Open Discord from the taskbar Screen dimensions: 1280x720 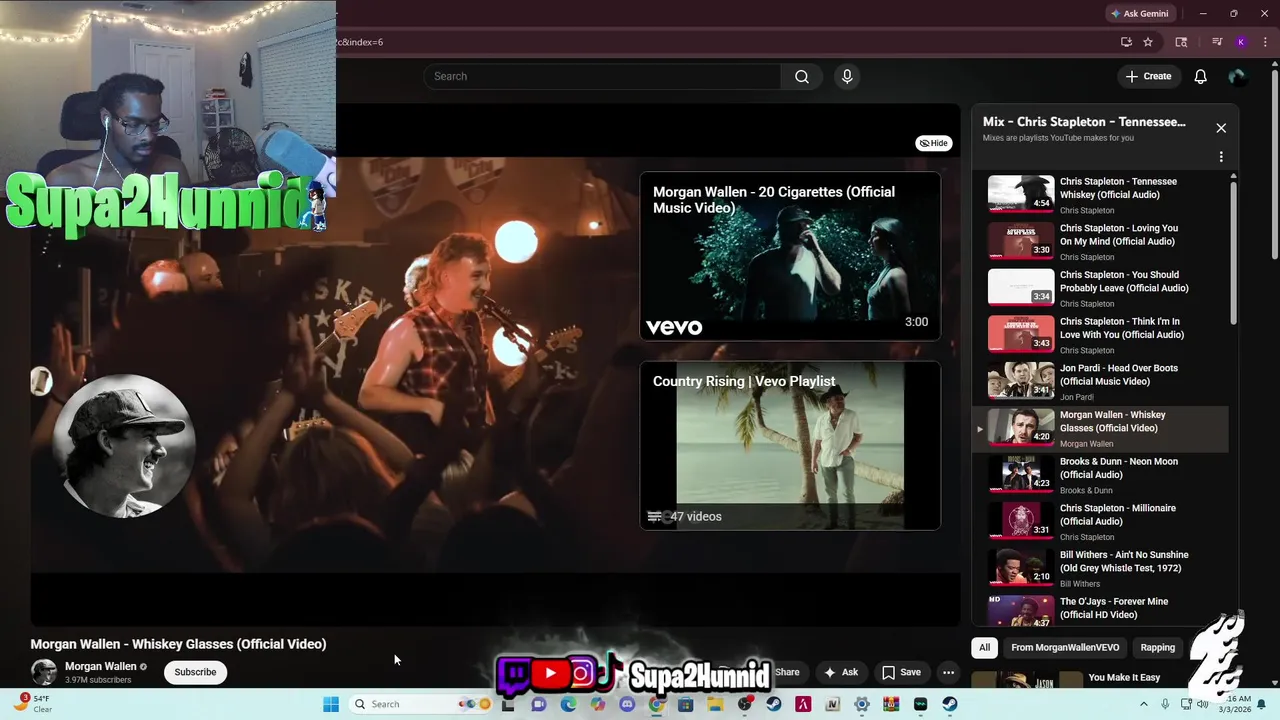click(x=627, y=704)
